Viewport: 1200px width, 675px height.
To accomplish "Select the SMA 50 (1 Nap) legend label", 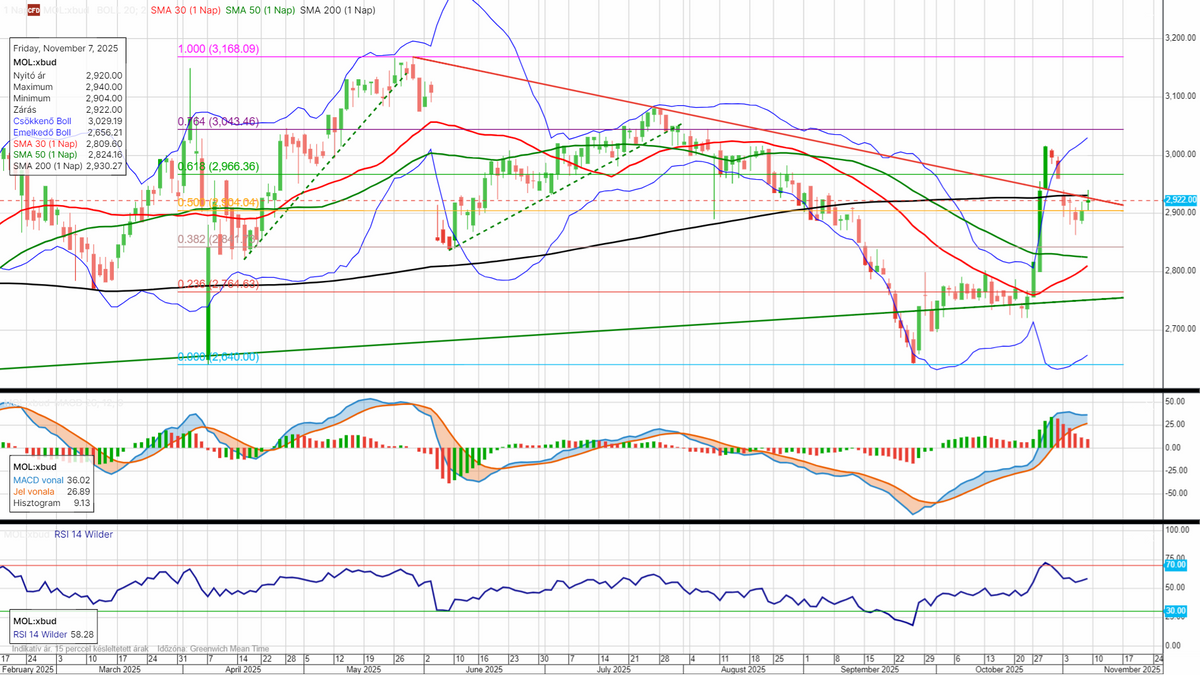I will 258,10.
